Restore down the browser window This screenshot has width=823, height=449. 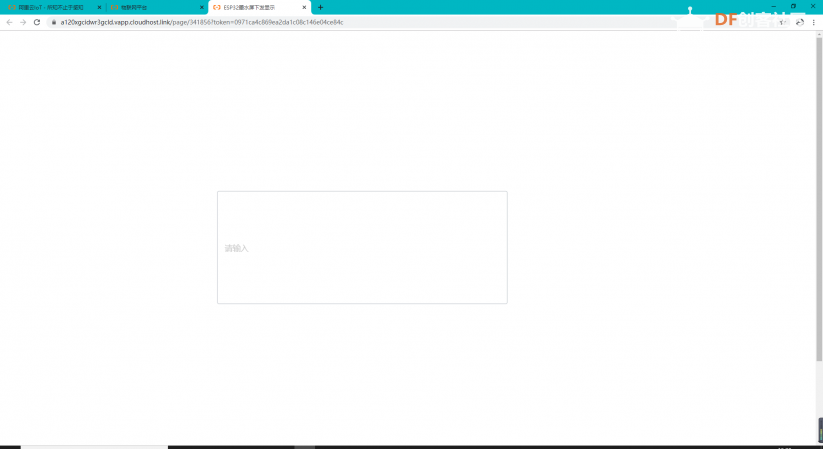[793, 6]
